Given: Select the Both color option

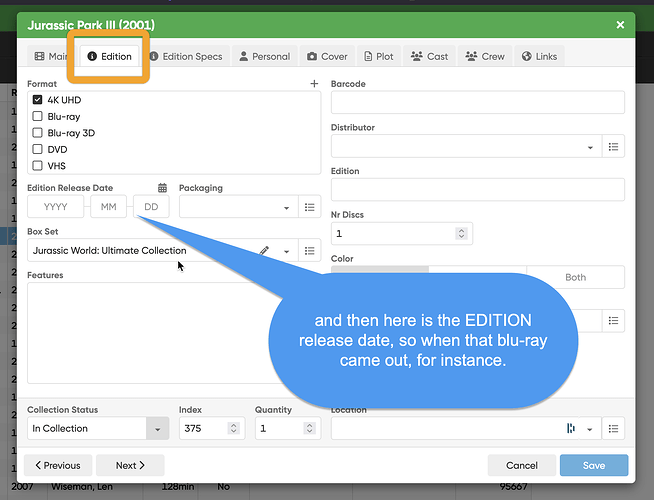Looking at the screenshot, I should (576, 277).
